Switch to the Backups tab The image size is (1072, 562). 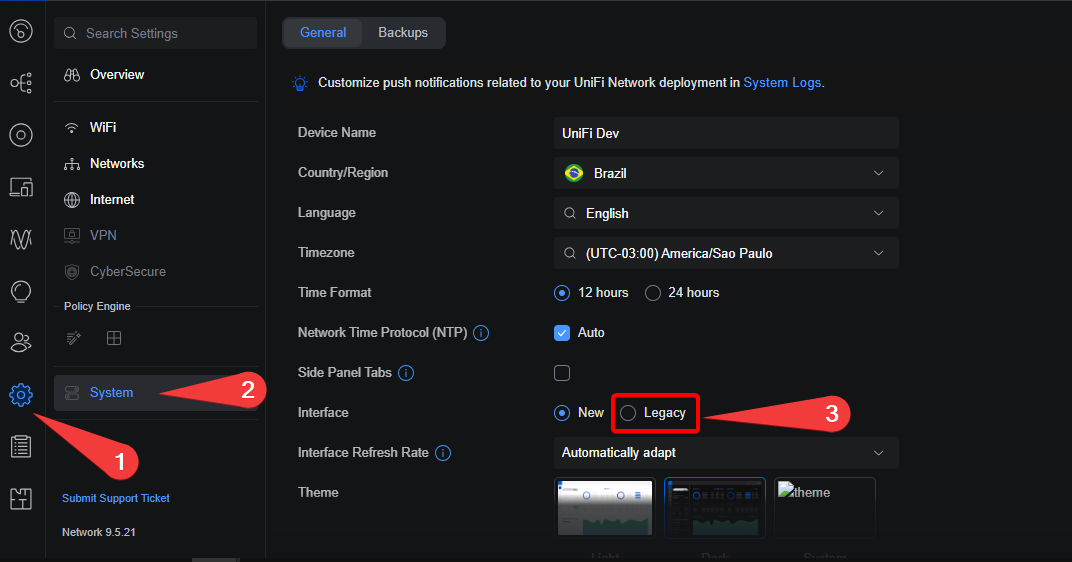point(403,33)
